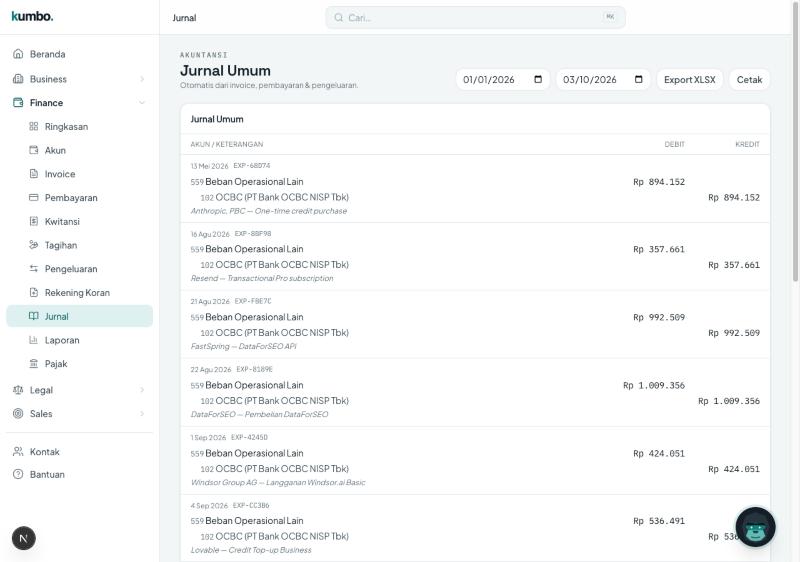This screenshot has width=800, height=562.
Task: Open Bantuan link
Action: (80, 474)
